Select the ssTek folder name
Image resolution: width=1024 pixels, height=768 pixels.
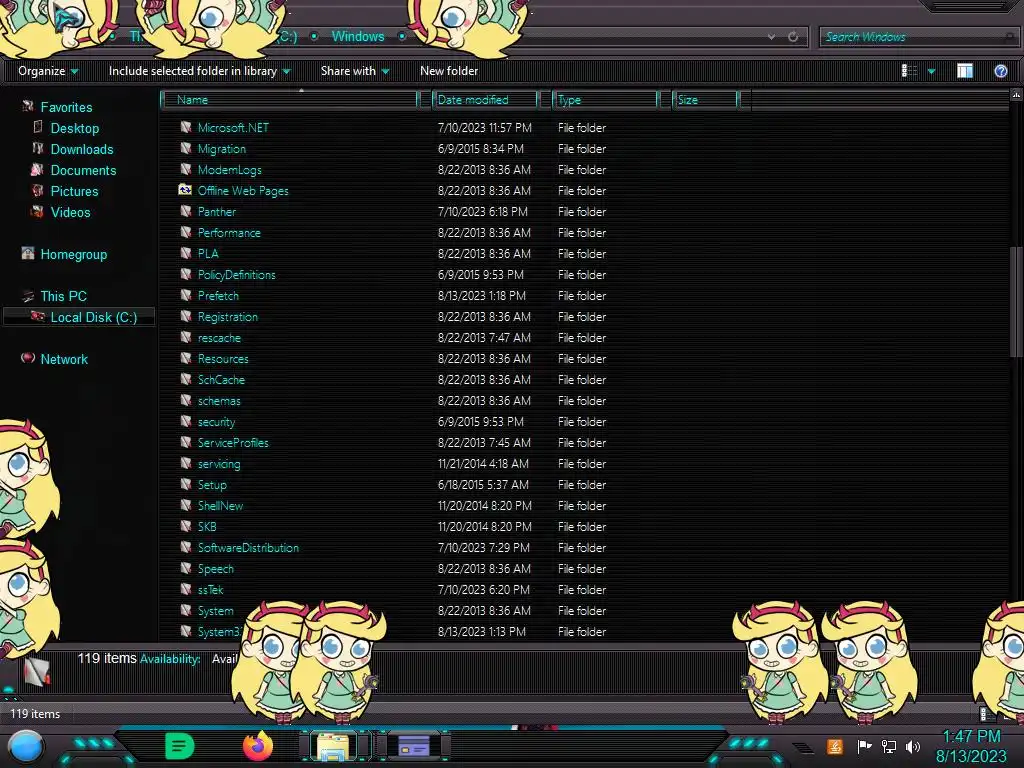(x=210, y=589)
